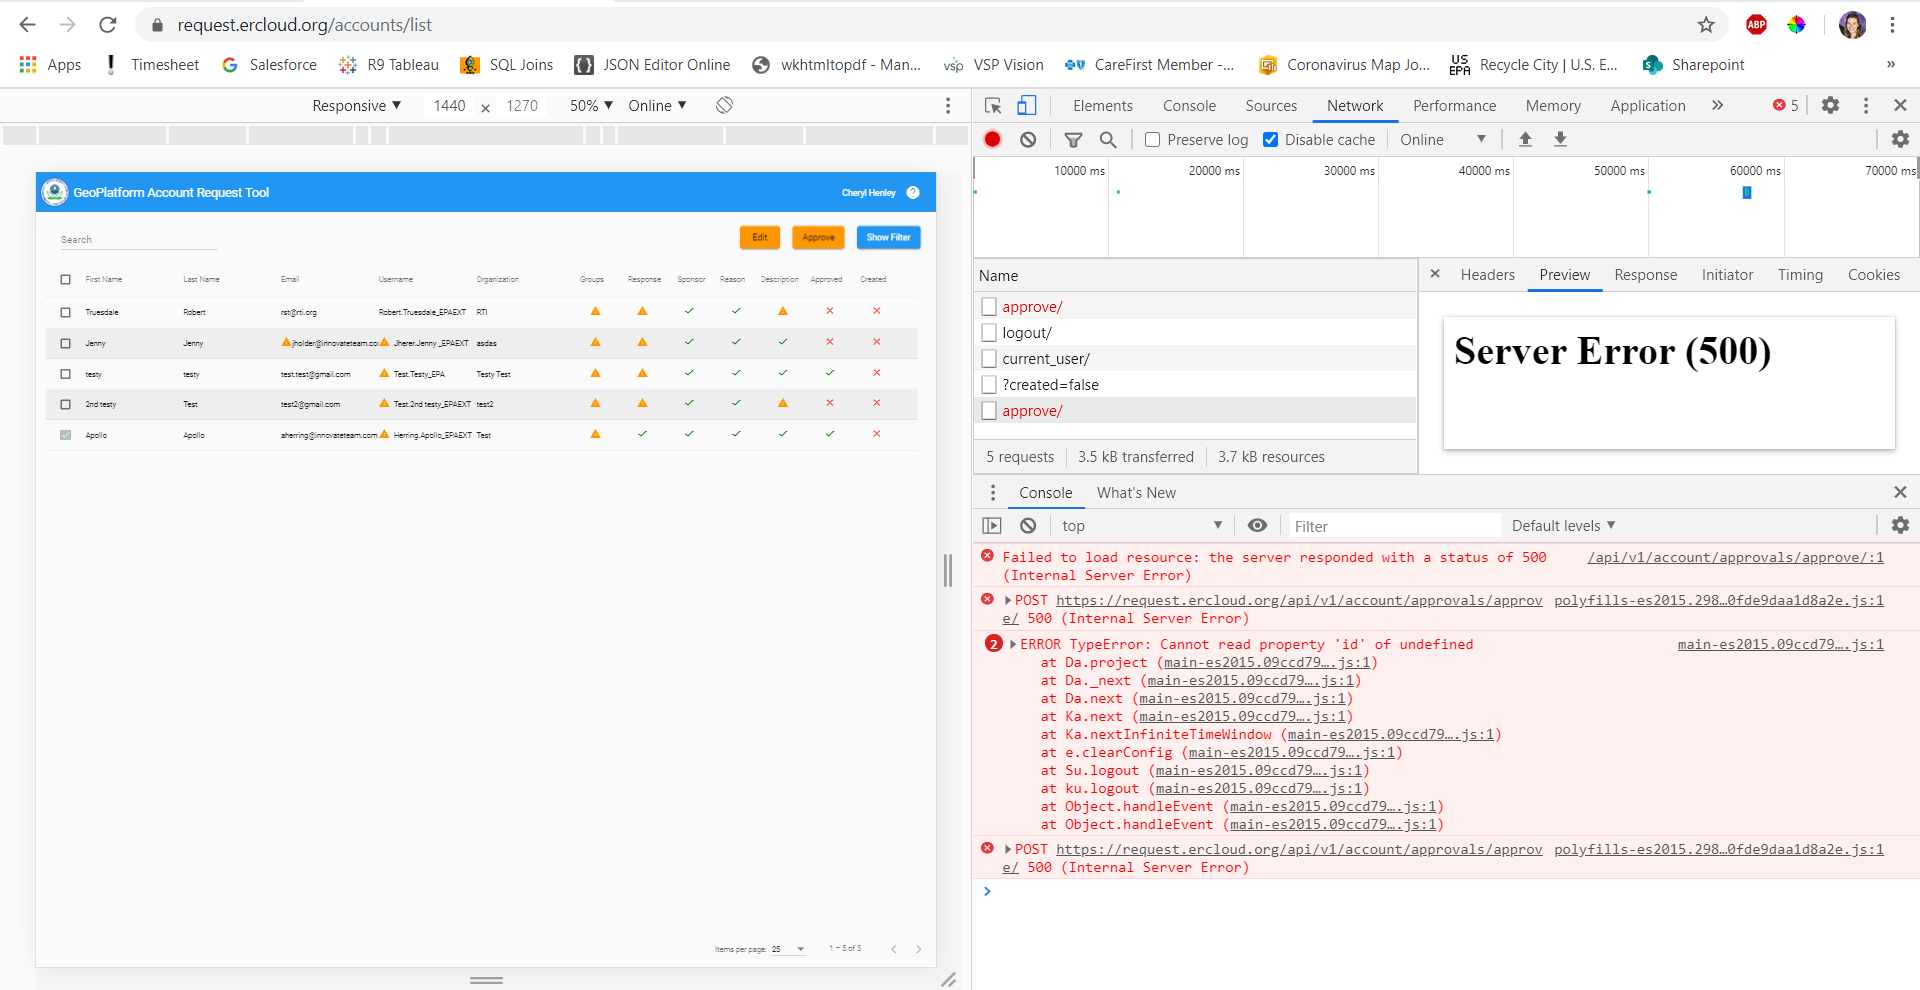Clear the console with the block icon
This screenshot has height=990, width=1920.
(x=1028, y=525)
